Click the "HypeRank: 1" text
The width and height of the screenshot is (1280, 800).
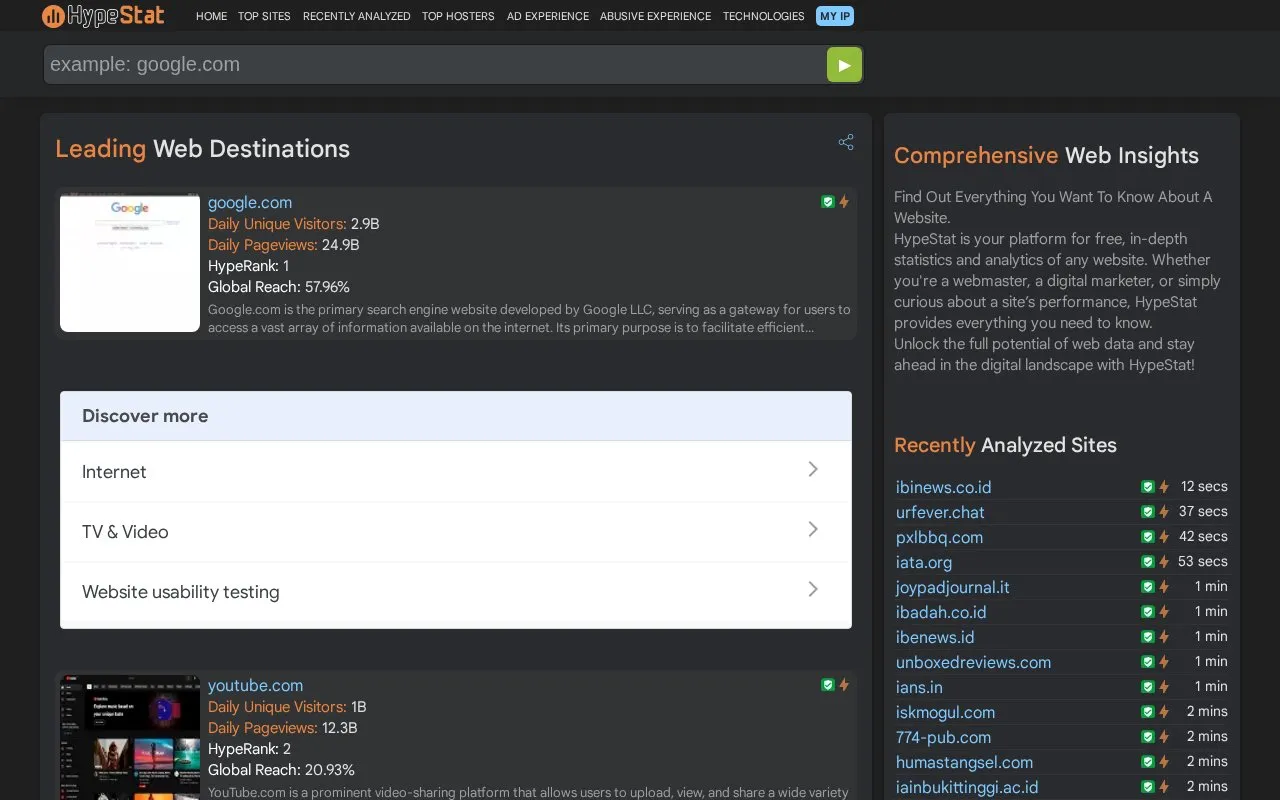(x=248, y=266)
